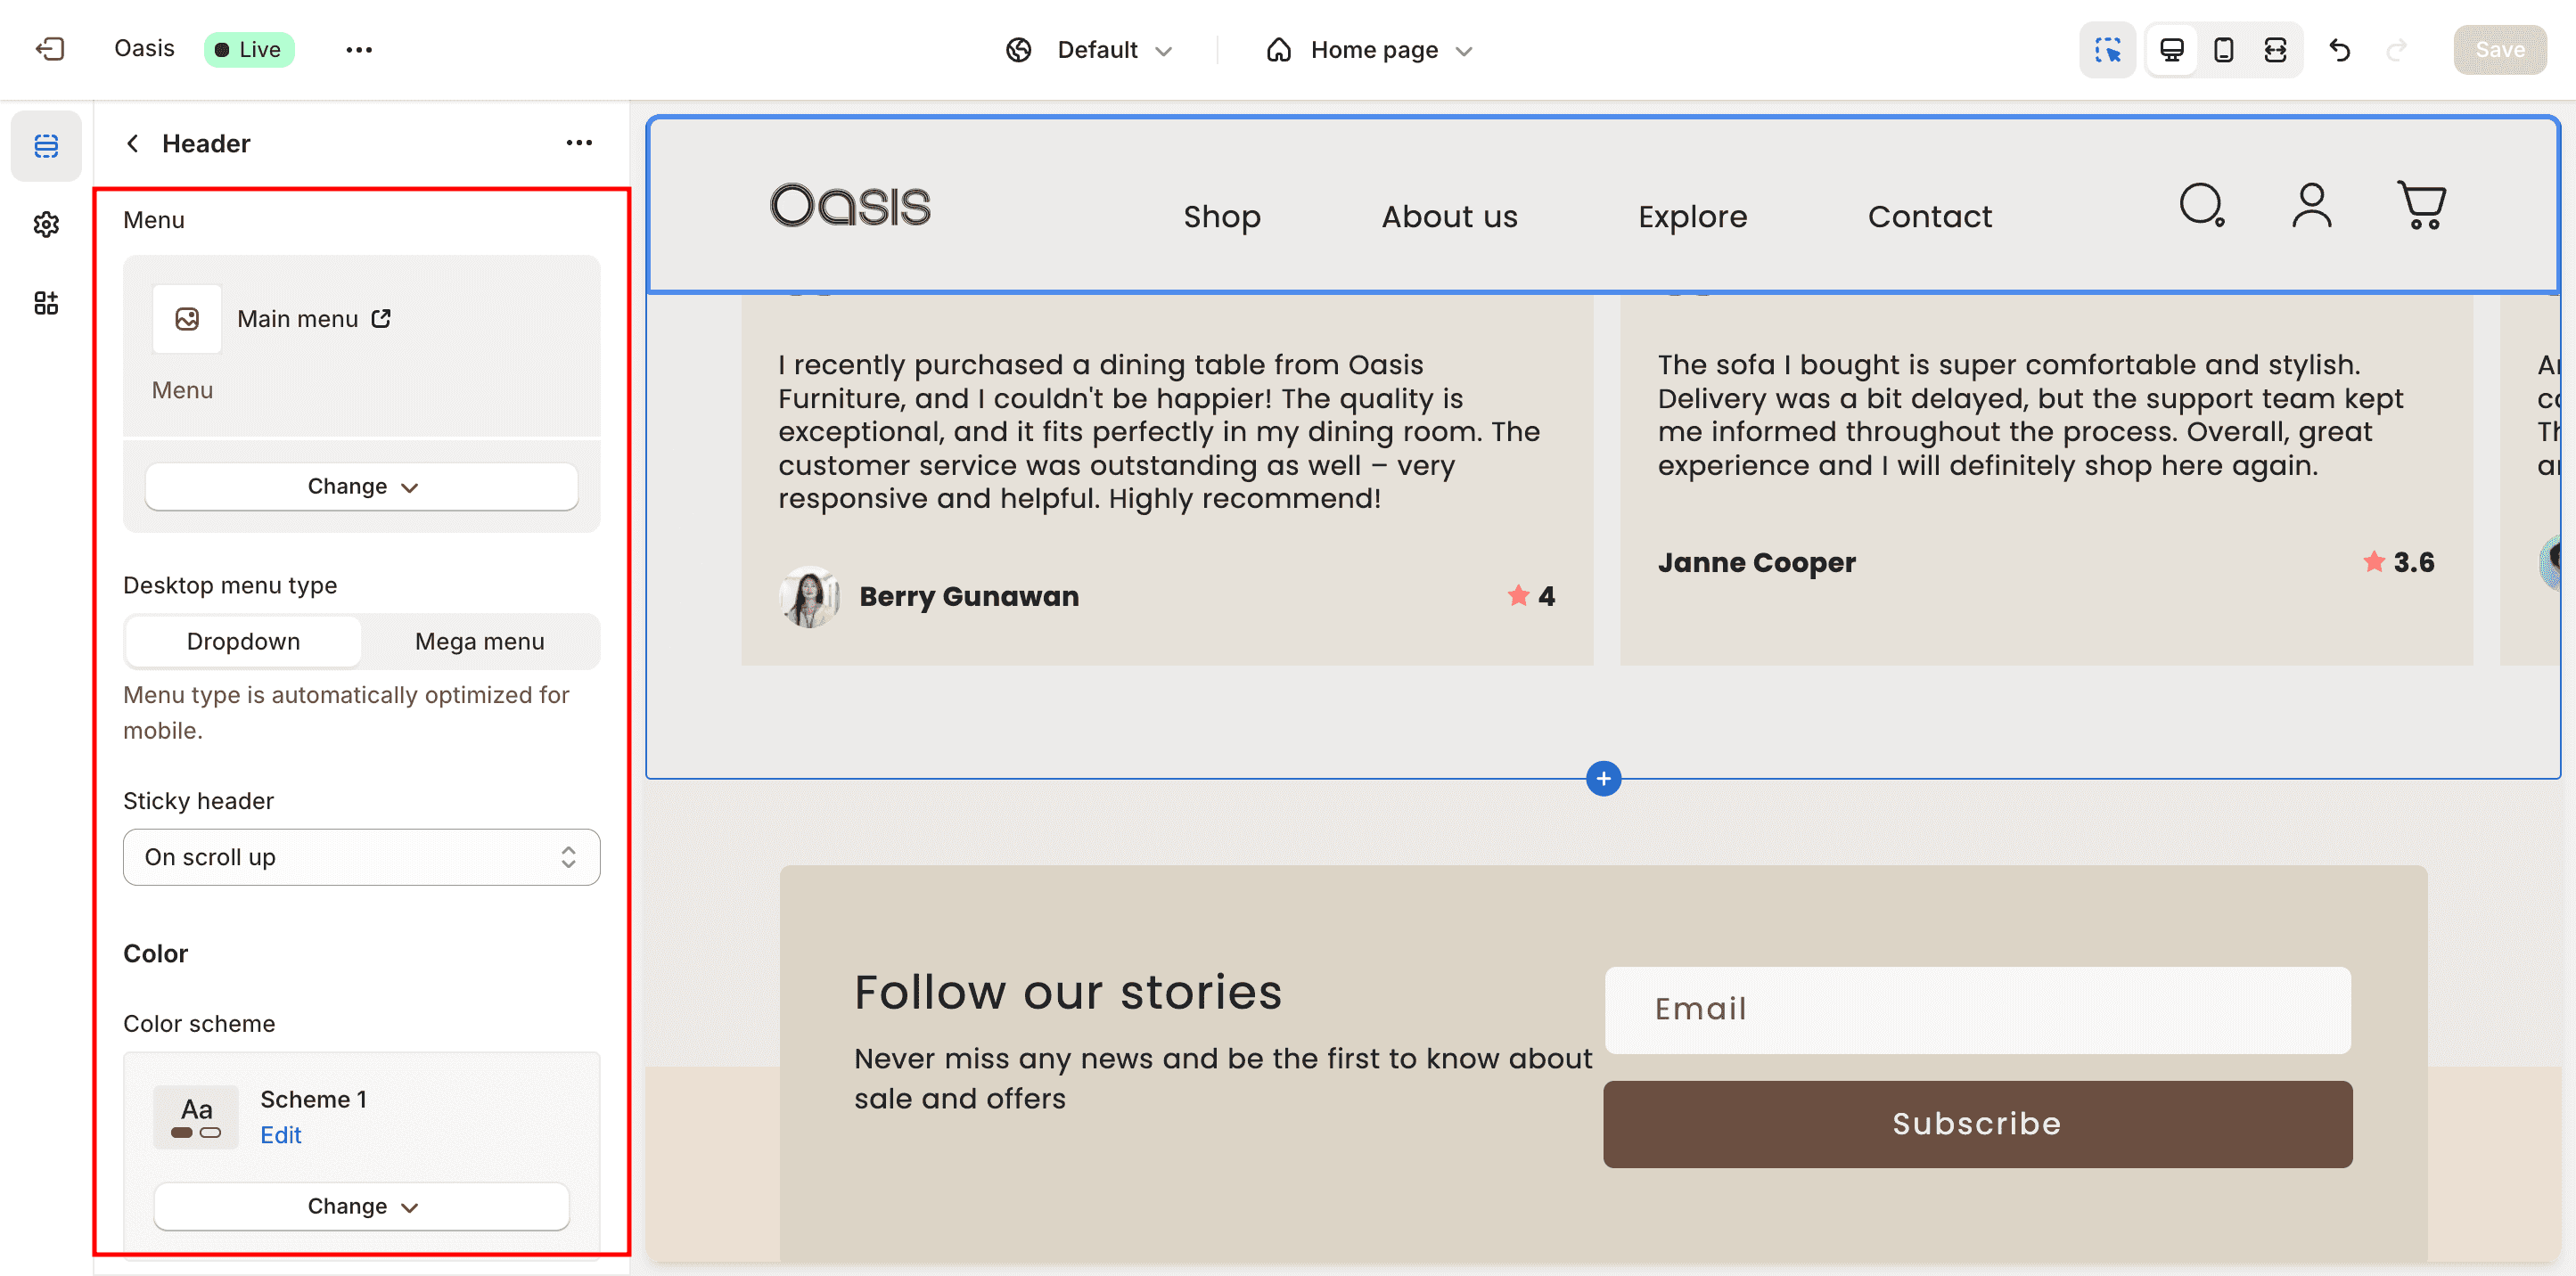2576x1276 pixels.
Task: Click the undo arrow icon
Action: (x=2339, y=49)
